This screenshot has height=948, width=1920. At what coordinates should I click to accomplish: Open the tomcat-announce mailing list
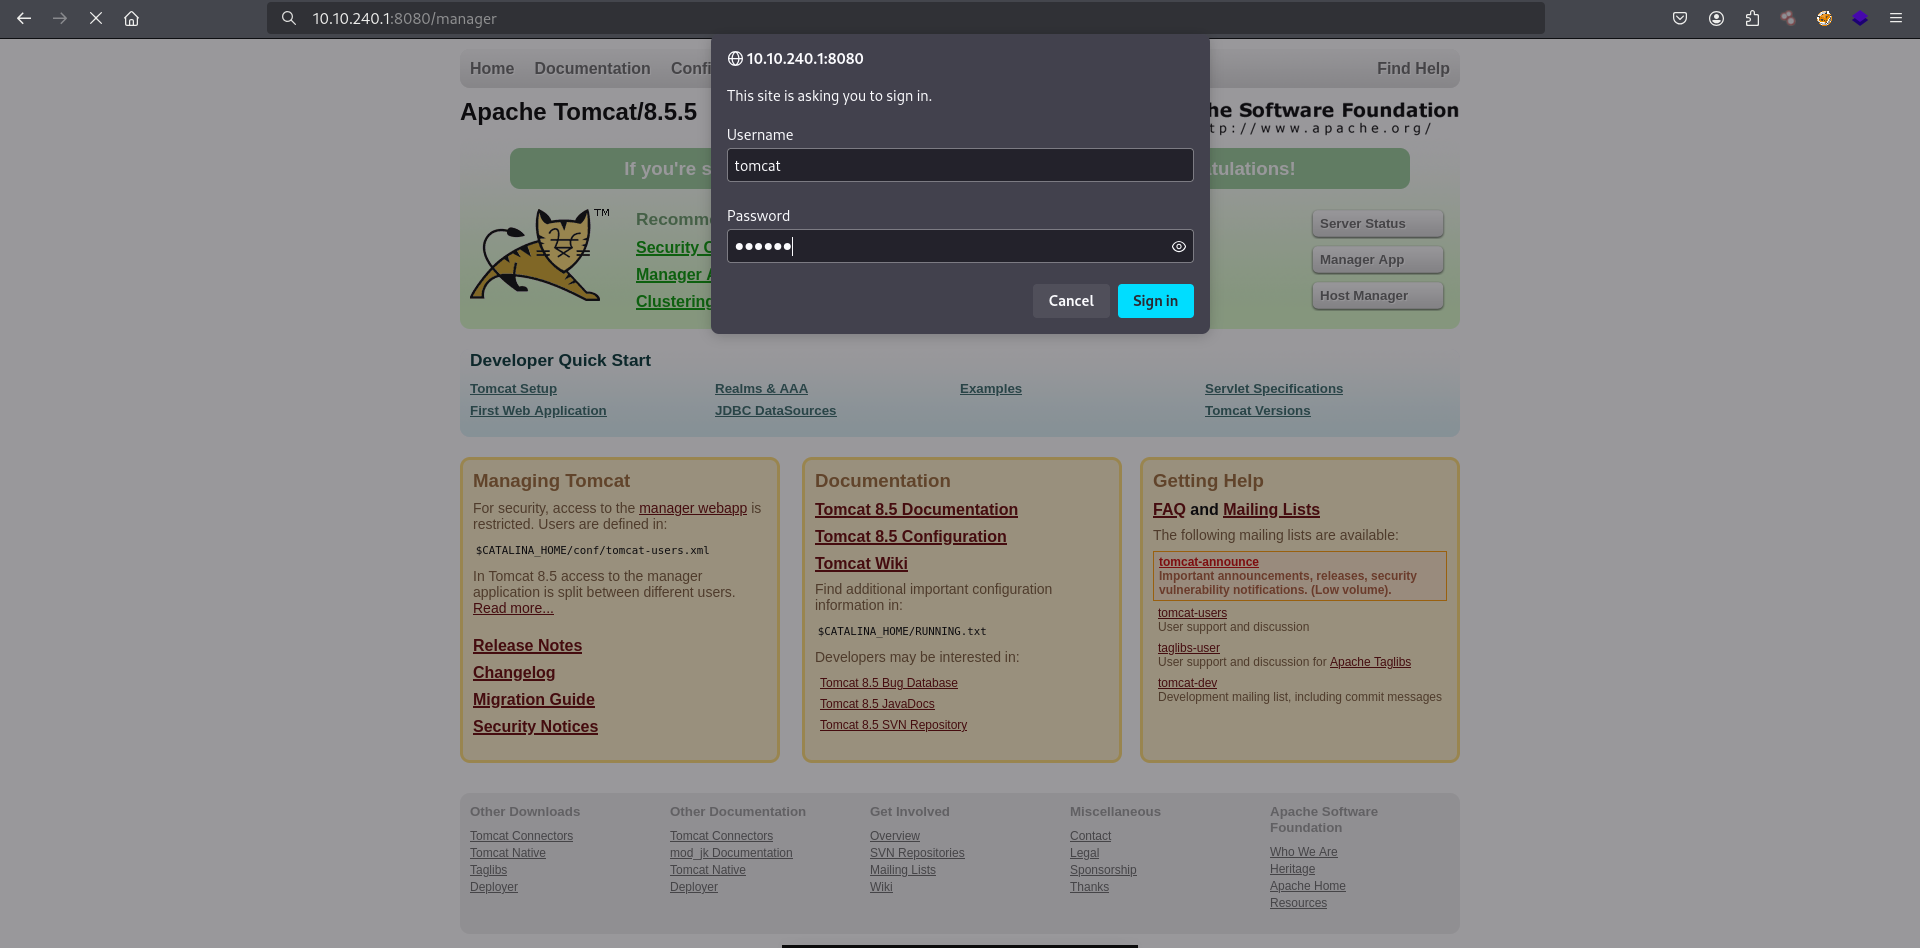[x=1208, y=562]
